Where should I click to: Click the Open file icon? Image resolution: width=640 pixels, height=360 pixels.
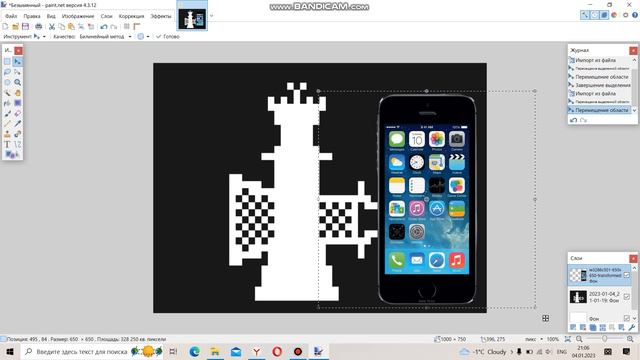[16, 27]
